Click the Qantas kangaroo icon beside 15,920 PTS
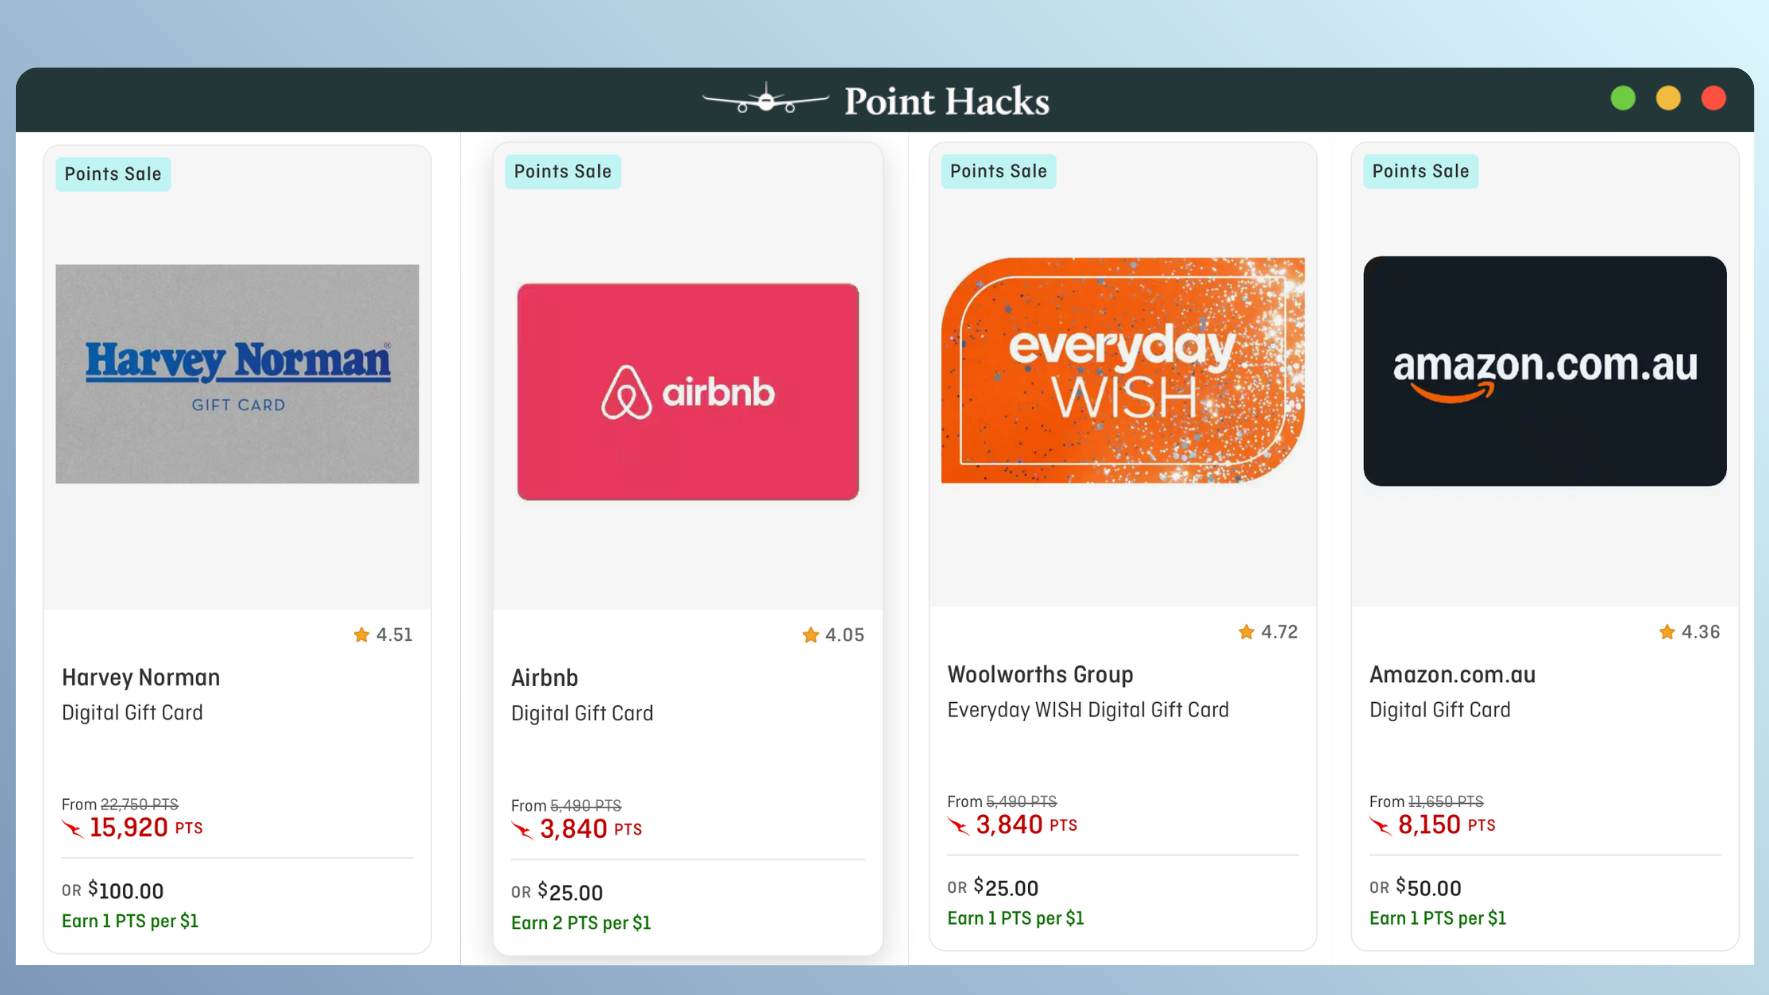This screenshot has height=995, width=1769. pos(73,828)
